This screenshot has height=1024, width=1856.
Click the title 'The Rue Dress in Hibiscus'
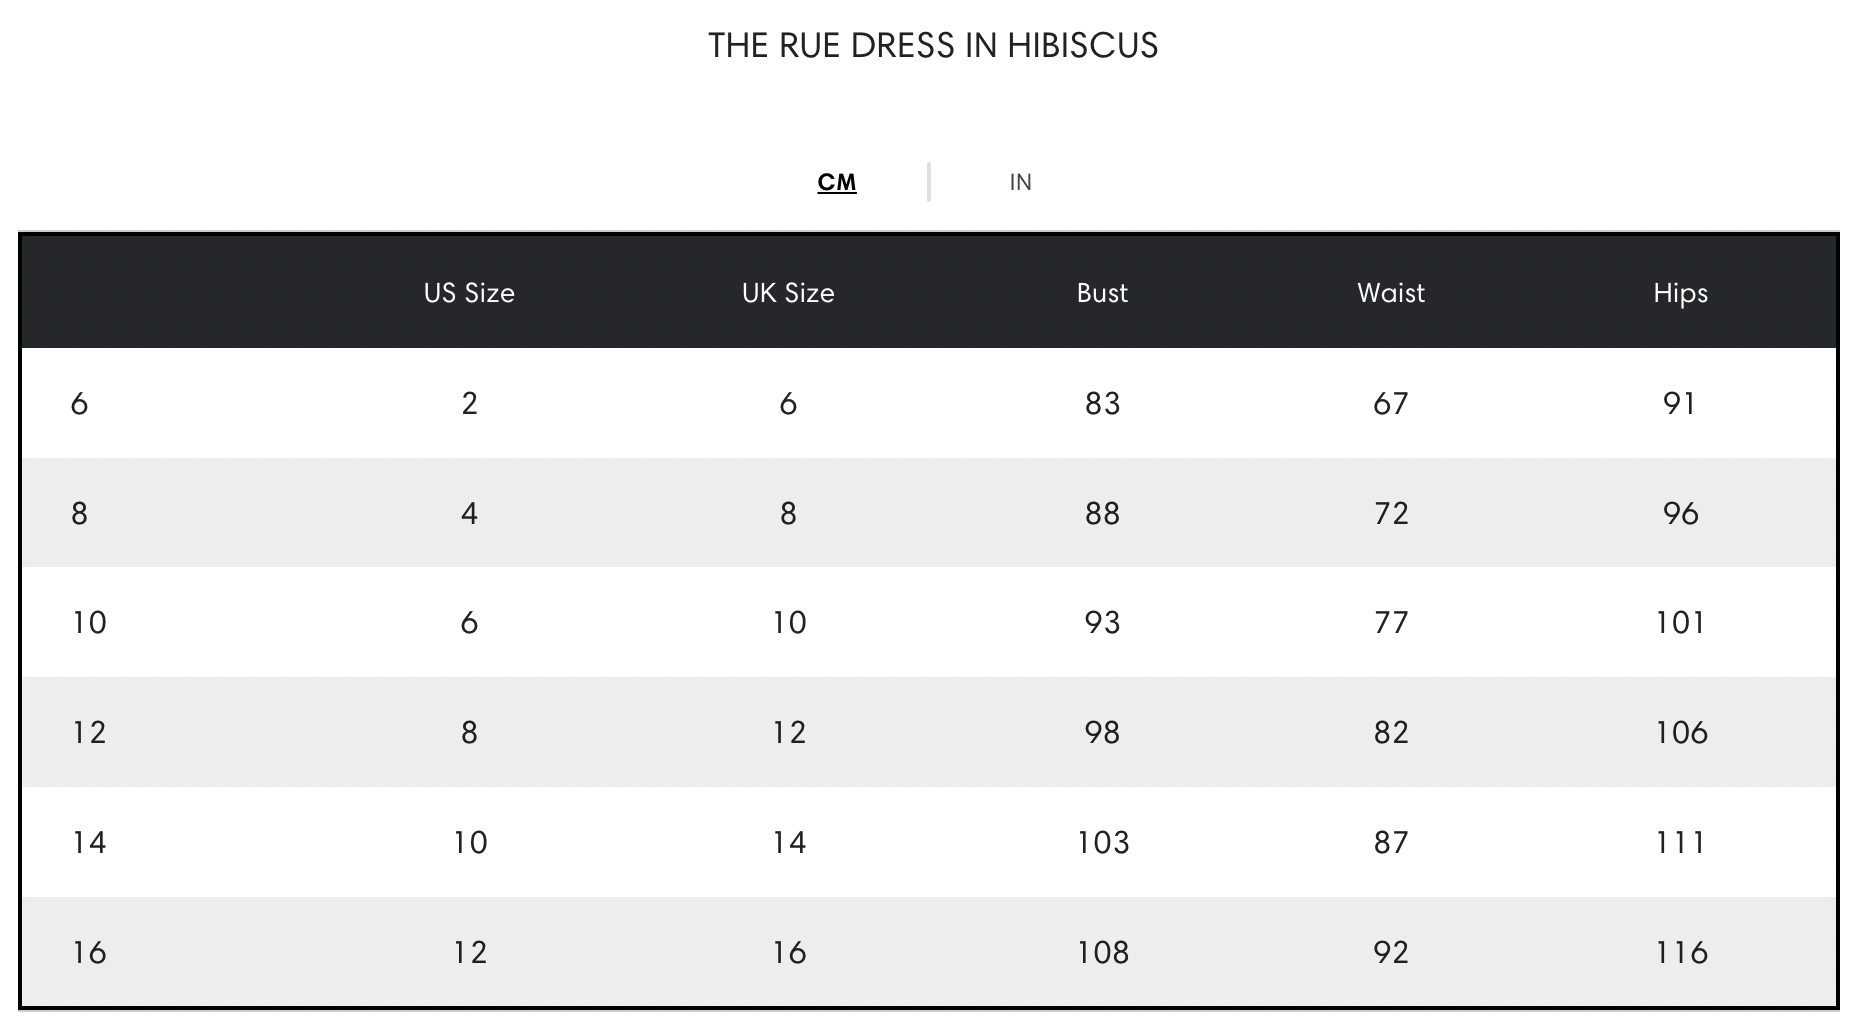point(933,45)
